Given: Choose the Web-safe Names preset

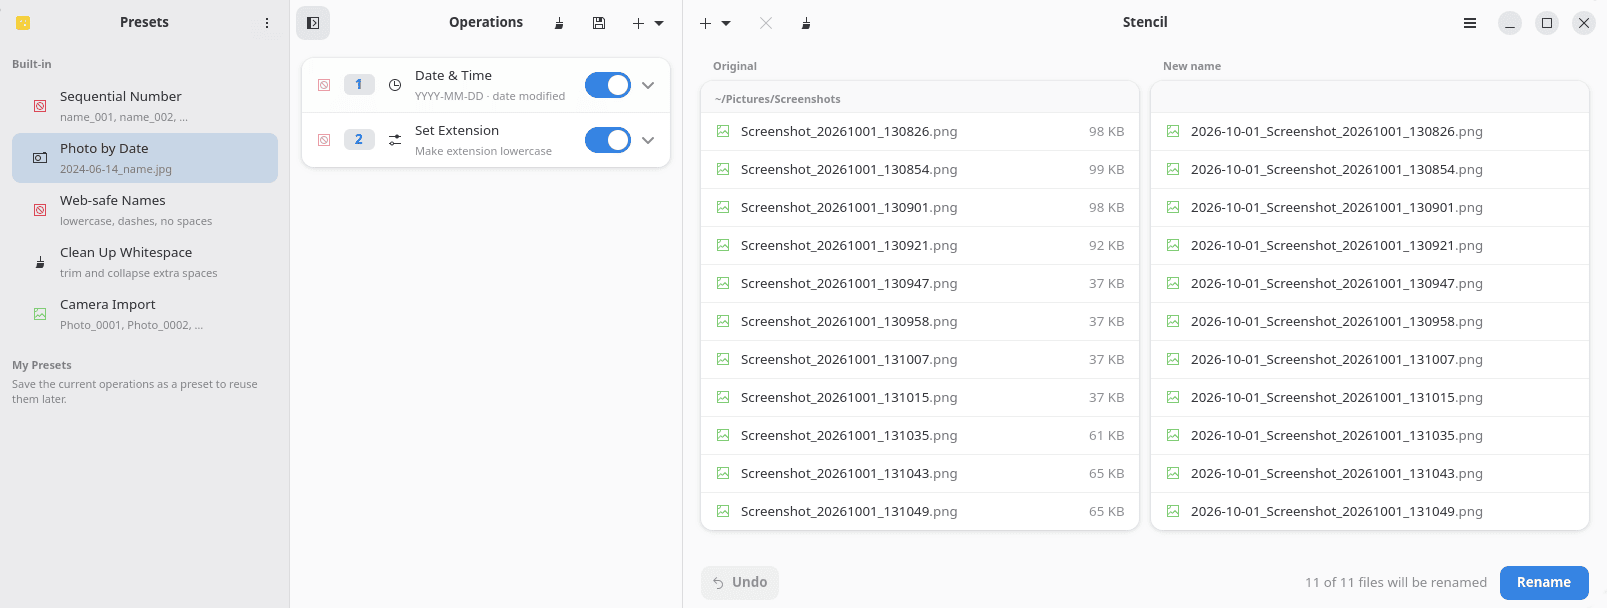Looking at the screenshot, I should coord(145,210).
